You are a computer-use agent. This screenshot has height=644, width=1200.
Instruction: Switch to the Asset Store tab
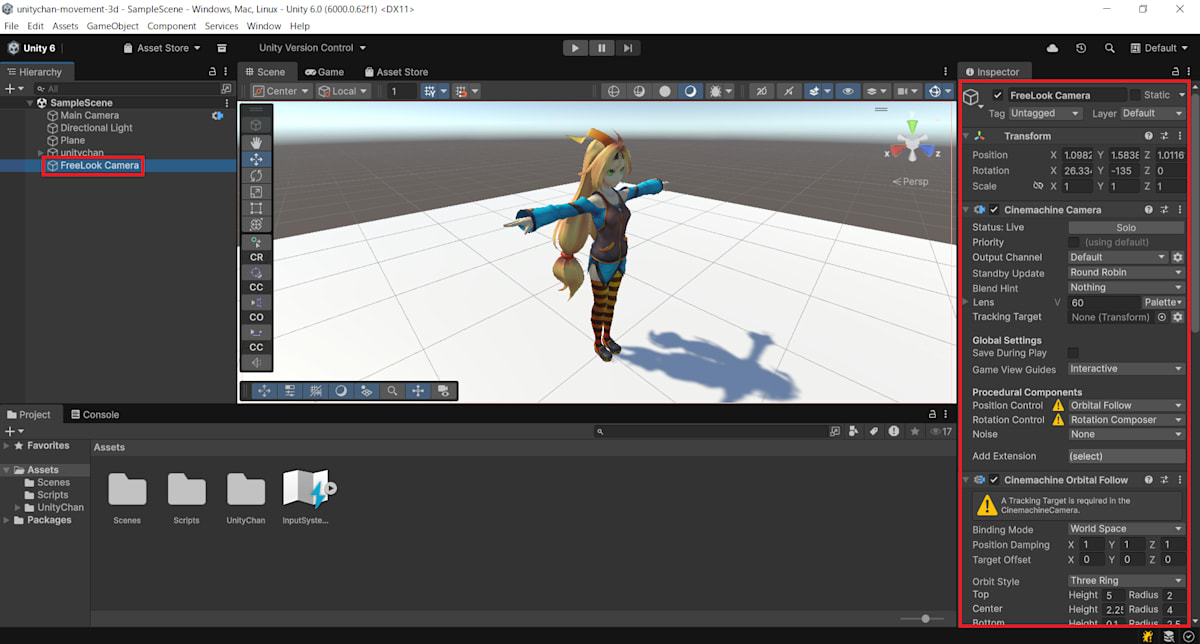pos(396,72)
